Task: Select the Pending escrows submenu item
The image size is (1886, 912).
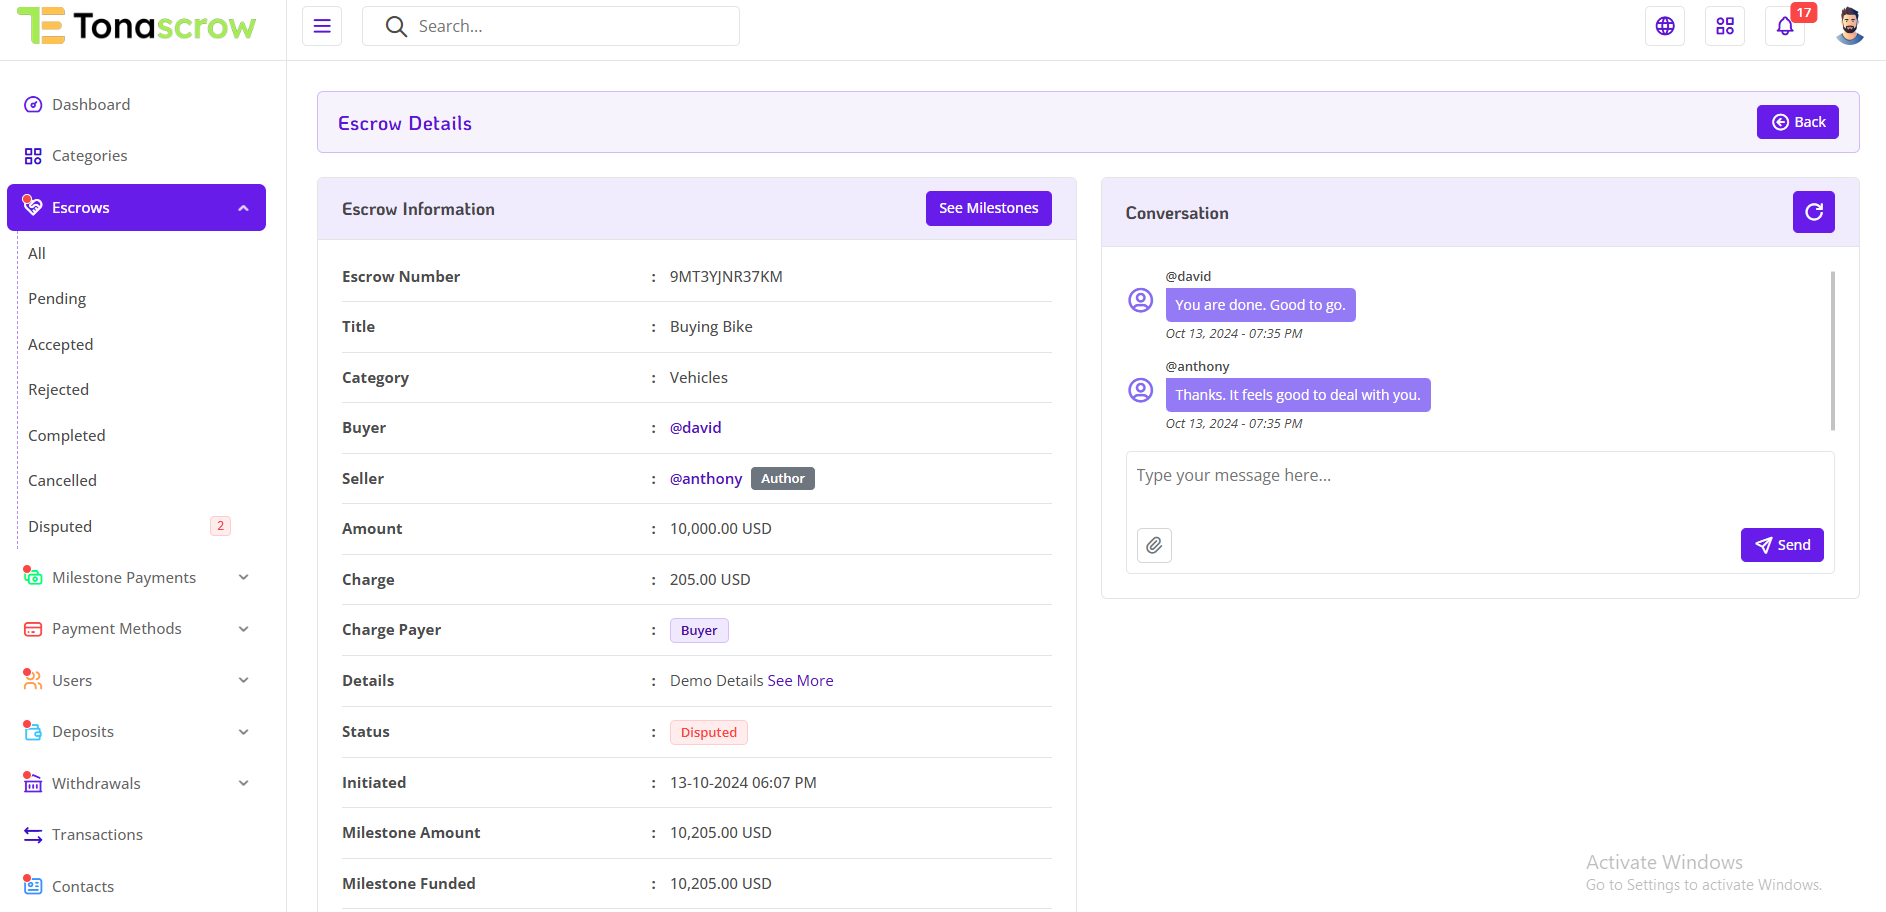Action: click(x=57, y=299)
